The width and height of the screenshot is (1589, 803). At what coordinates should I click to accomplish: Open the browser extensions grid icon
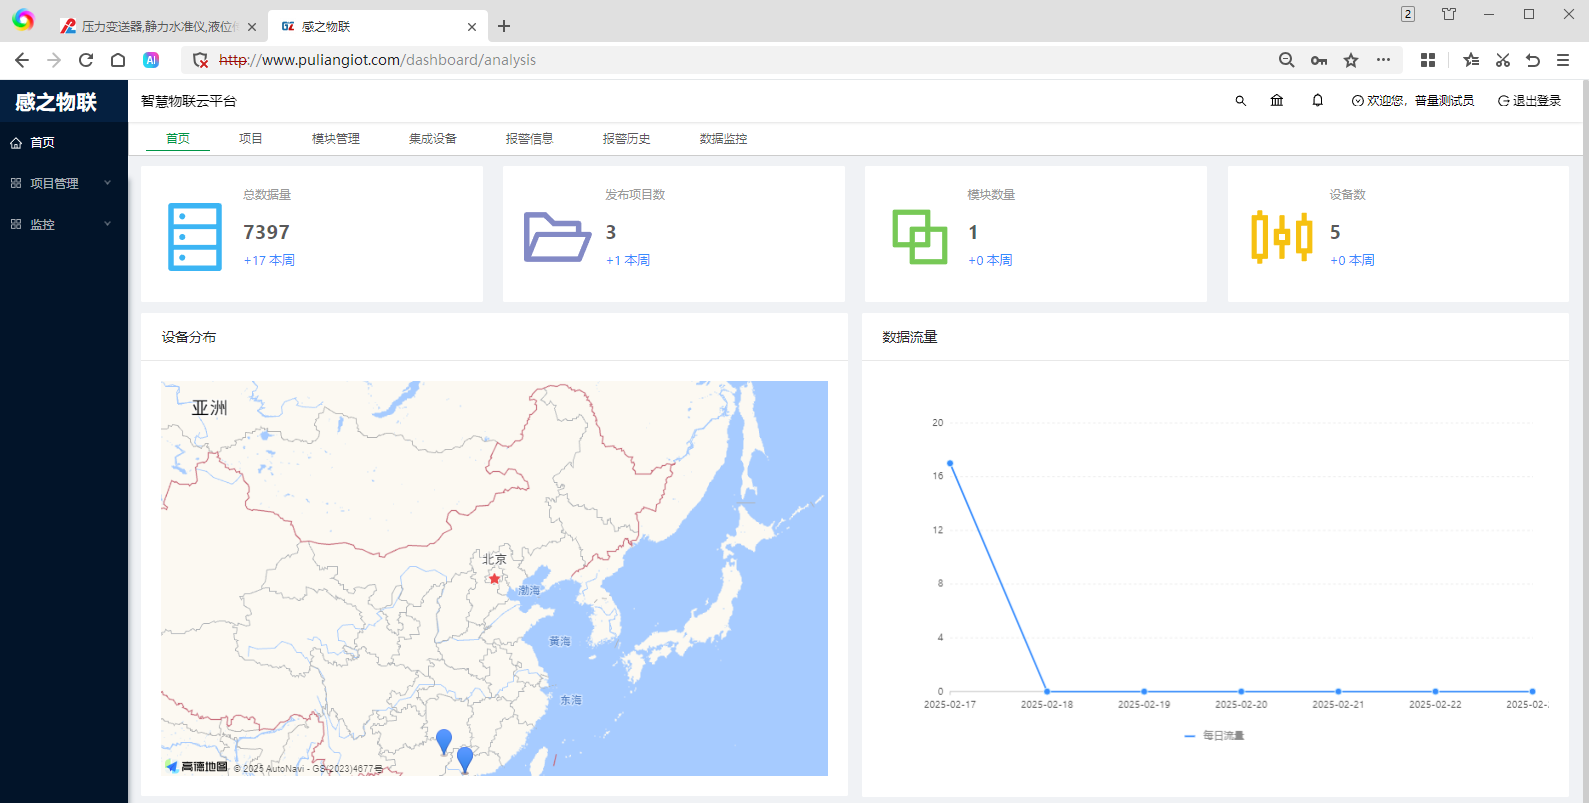click(1428, 60)
